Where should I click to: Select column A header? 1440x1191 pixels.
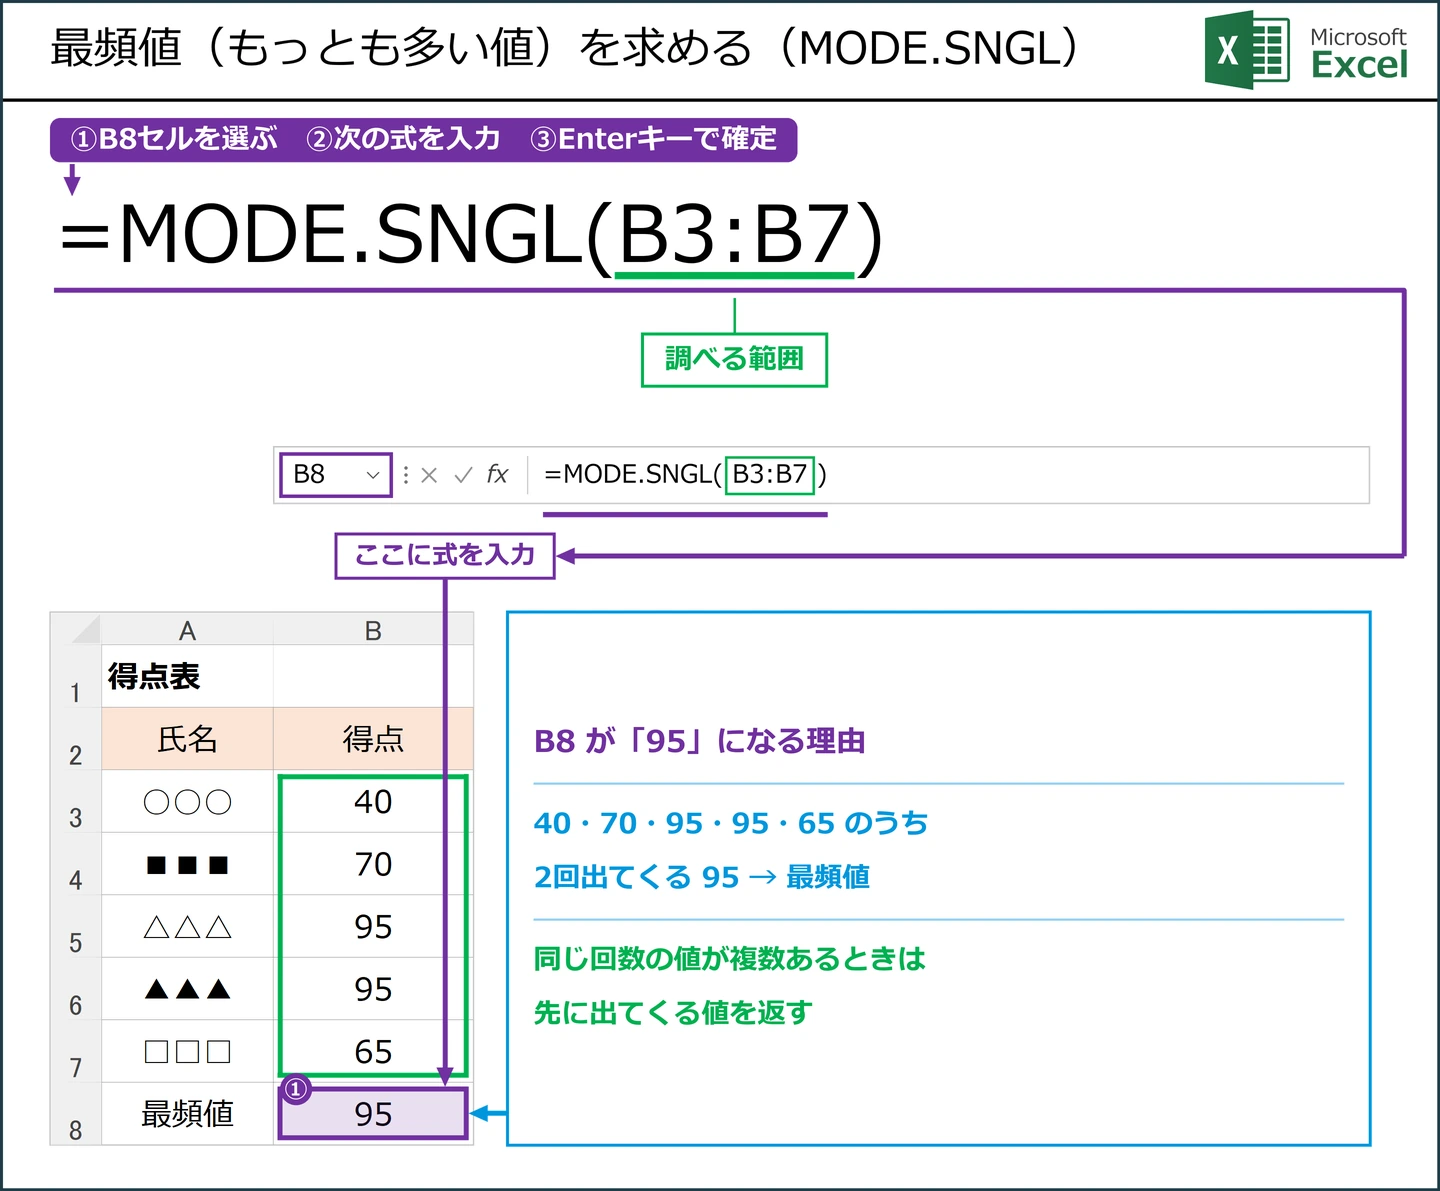click(x=187, y=630)
